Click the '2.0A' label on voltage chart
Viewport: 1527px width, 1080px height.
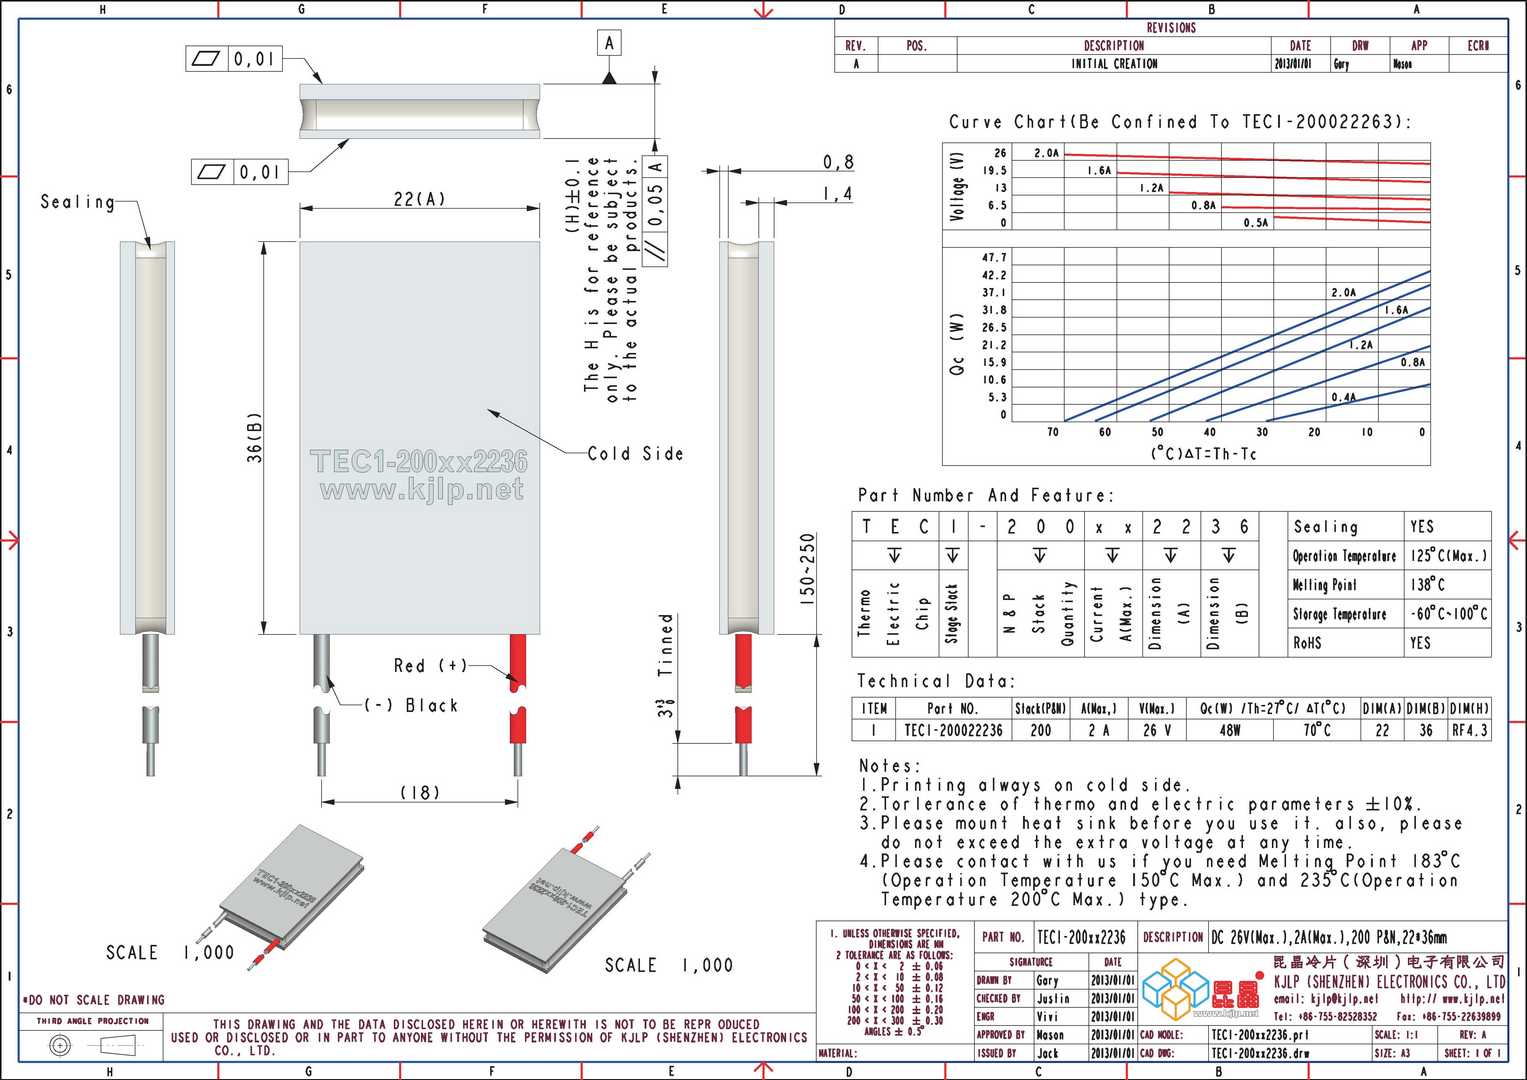click(1046, 153)
